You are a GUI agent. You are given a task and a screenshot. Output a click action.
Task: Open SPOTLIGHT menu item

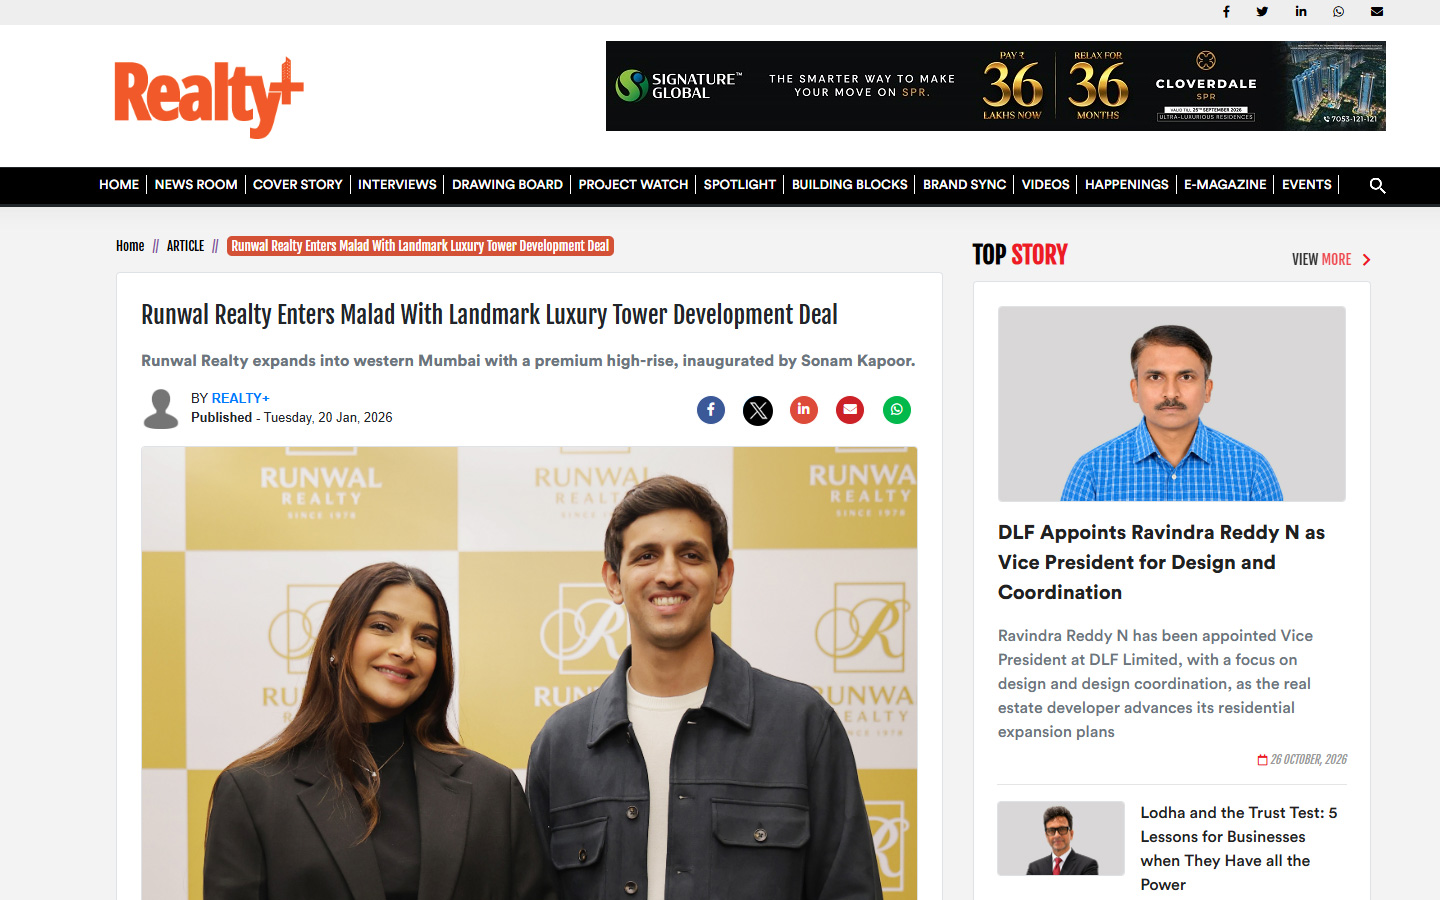coord(740,185)
